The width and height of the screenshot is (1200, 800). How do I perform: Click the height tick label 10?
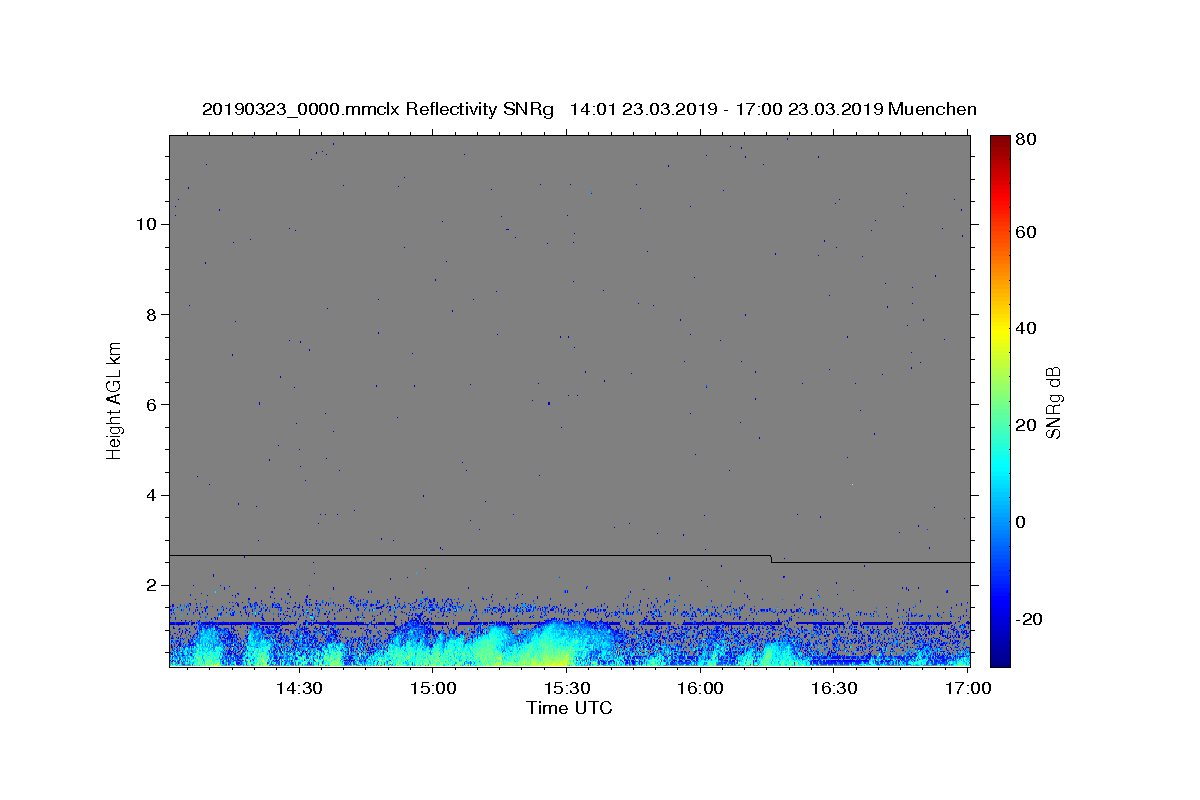pyautogui.click(x=147, y=224)
